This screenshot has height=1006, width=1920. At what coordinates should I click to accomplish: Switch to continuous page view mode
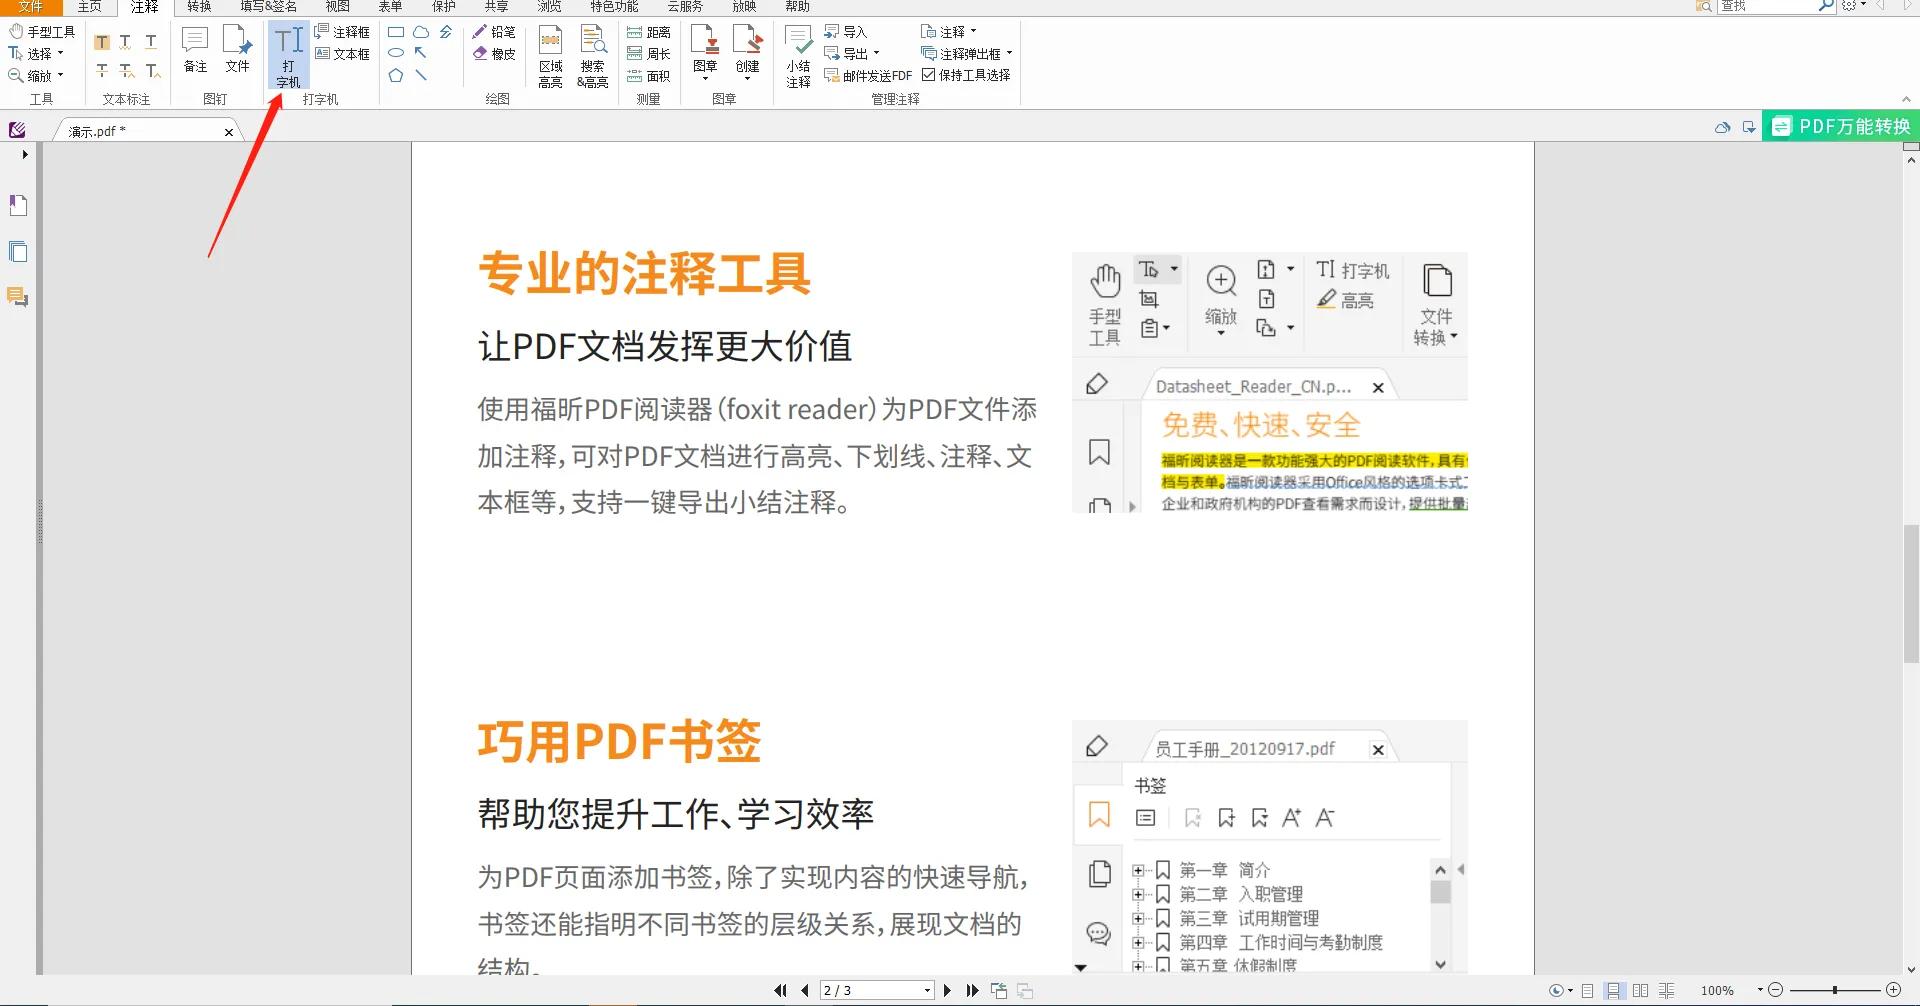[1613, 991]
